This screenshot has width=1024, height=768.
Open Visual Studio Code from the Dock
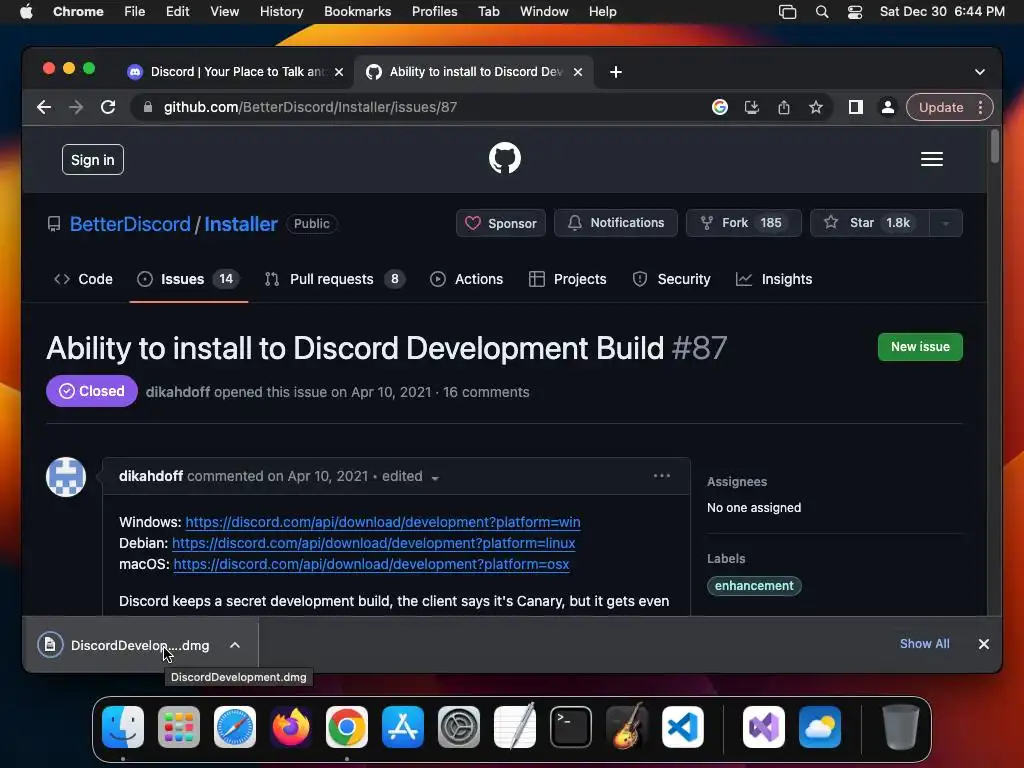coord(682,727)
